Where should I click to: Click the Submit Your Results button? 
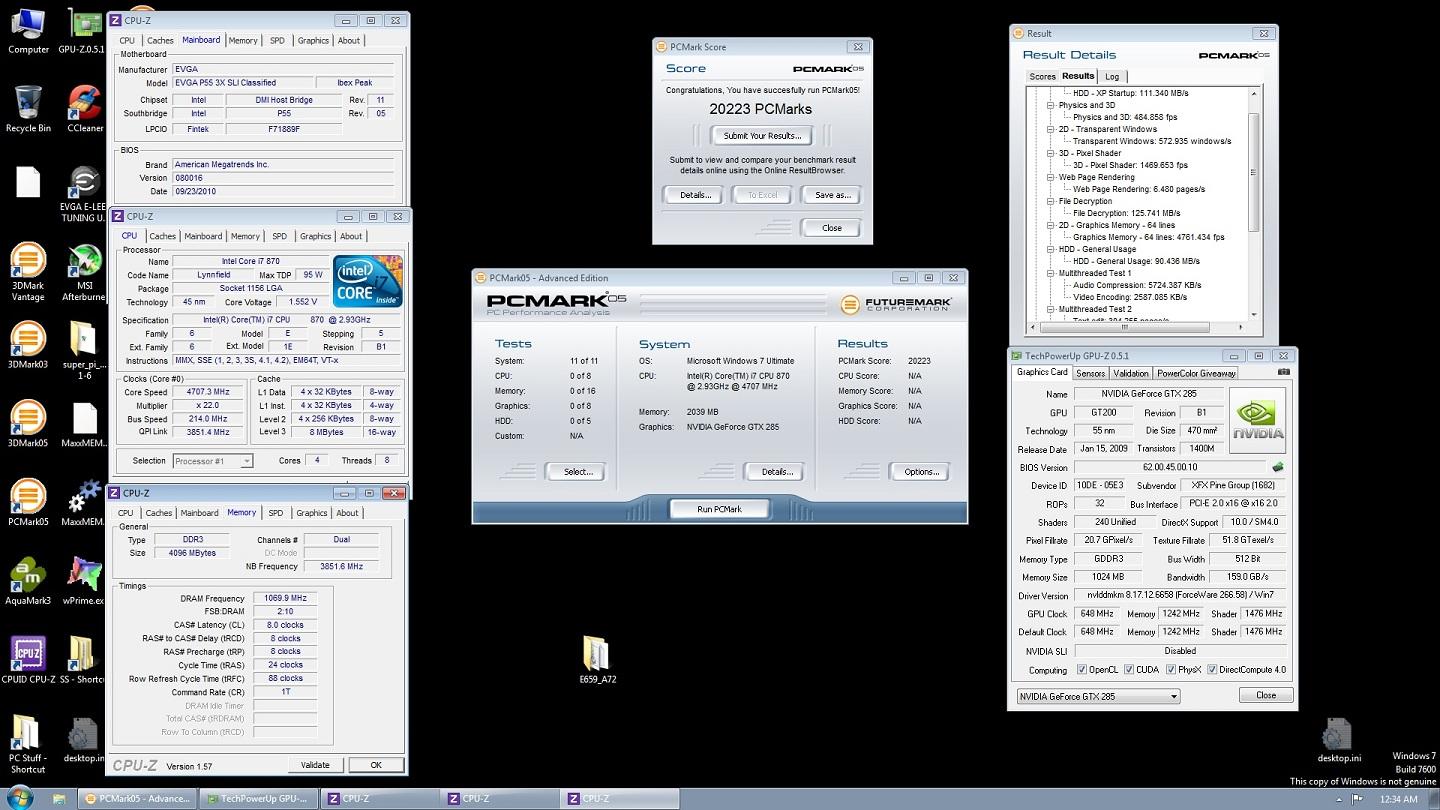tap(762, 136)
